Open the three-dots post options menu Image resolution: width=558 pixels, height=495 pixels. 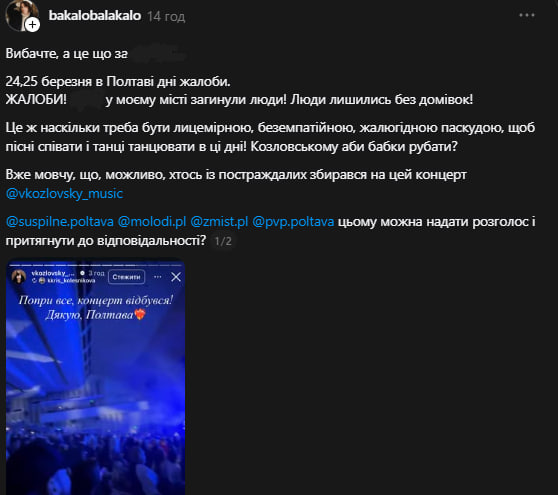click(527, 15)
